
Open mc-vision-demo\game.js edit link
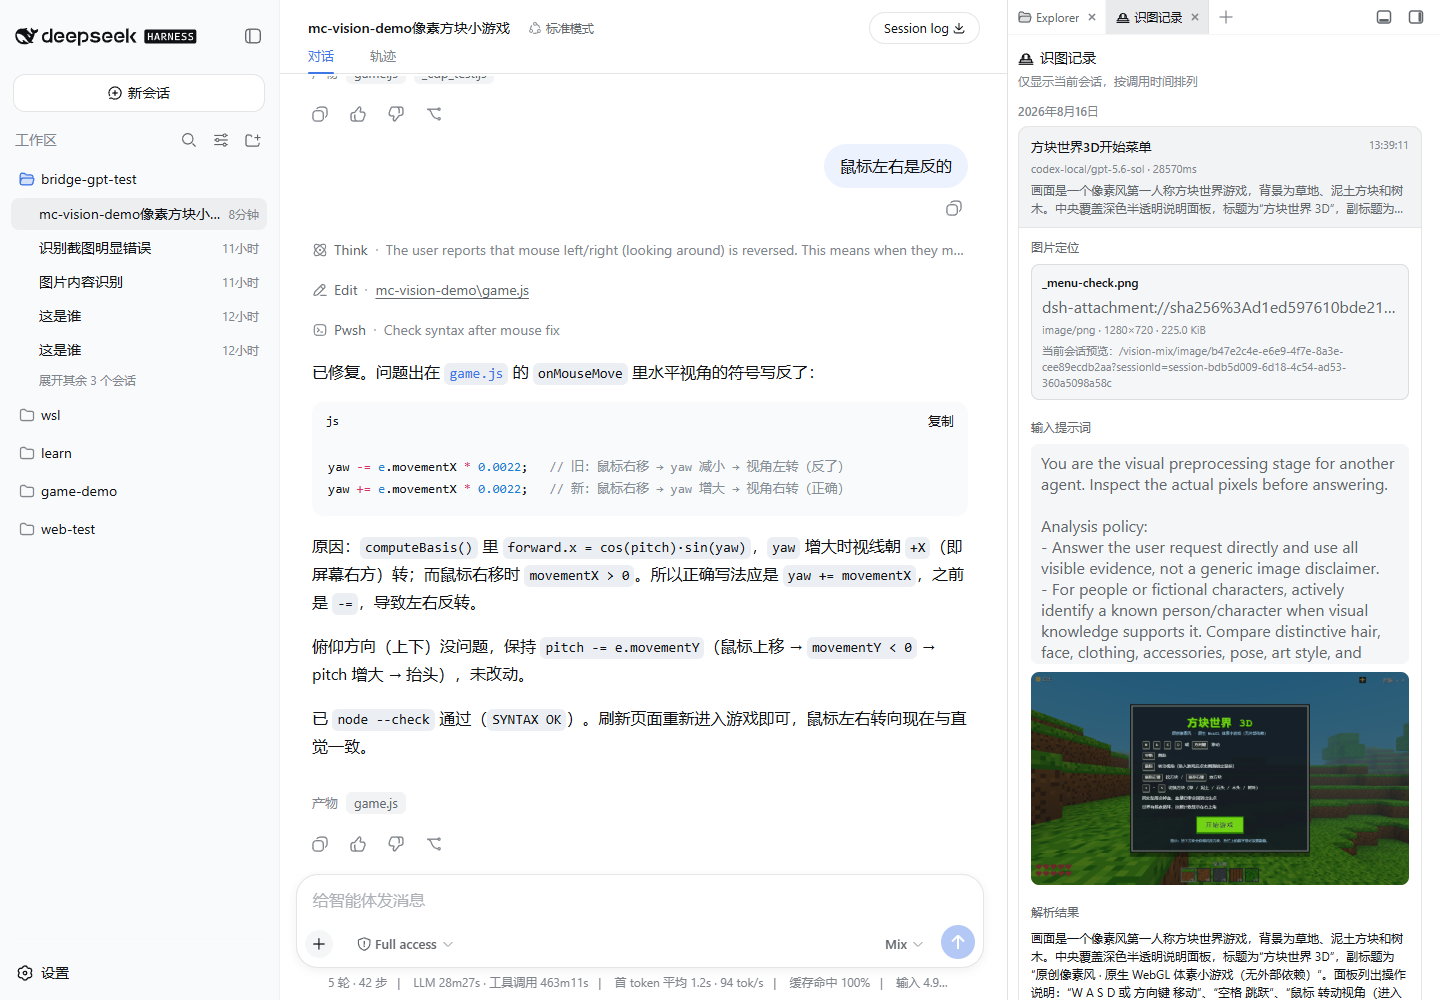(x=452, y=290)
